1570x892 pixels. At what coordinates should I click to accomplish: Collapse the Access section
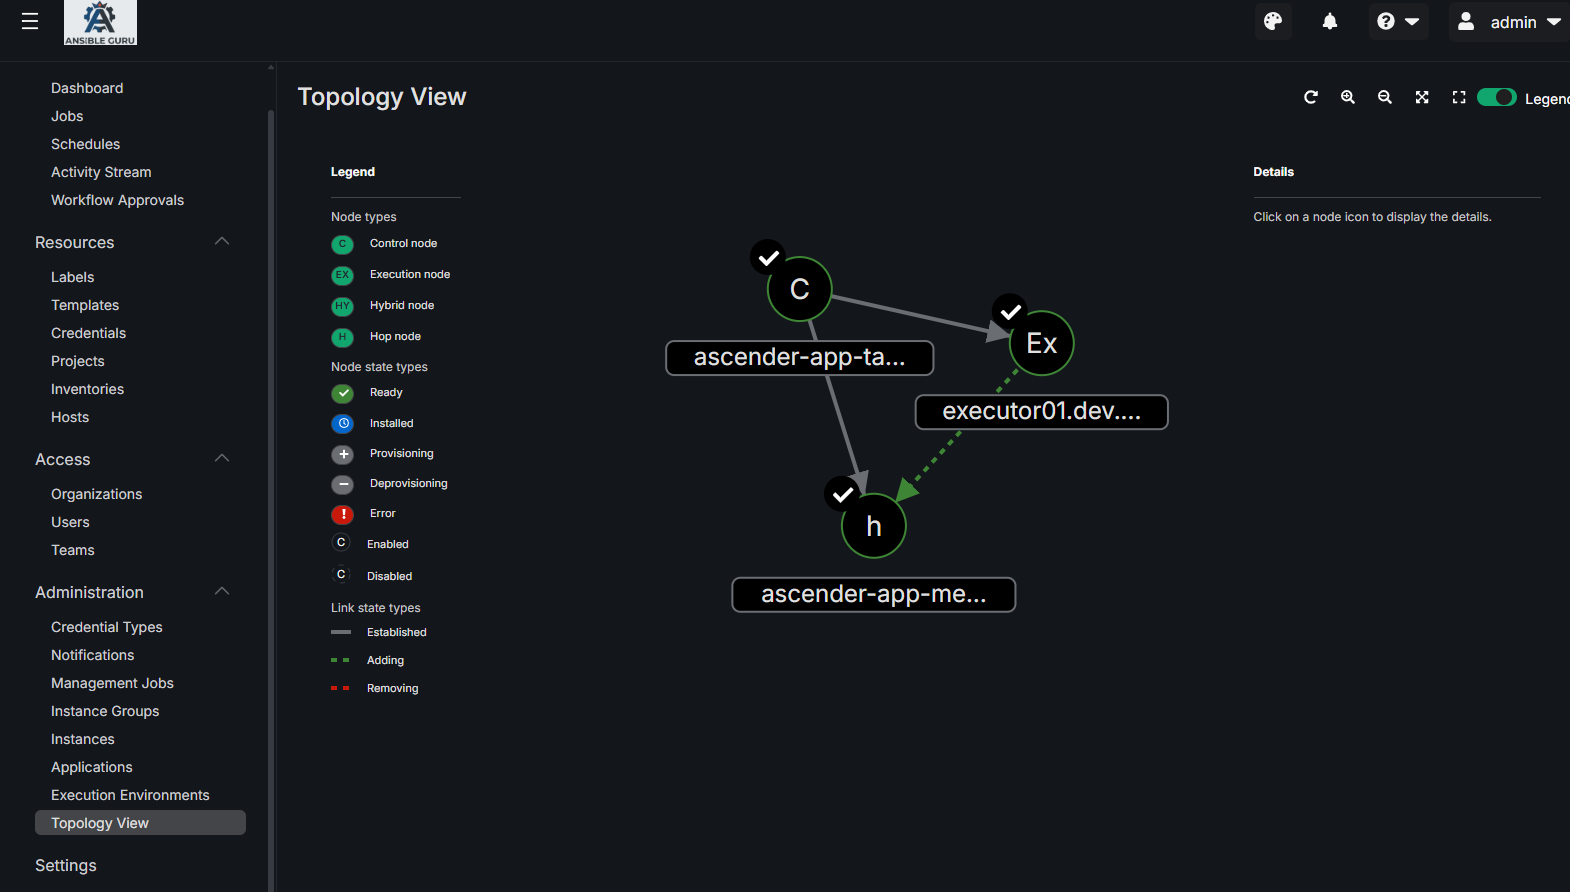[x=222, y=459]
